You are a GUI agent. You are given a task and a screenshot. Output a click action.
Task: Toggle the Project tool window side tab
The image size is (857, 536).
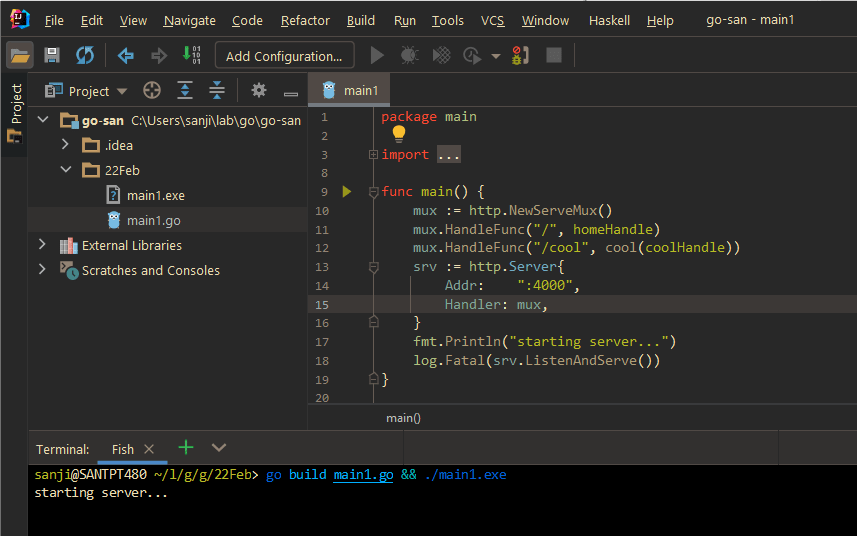click(14, 112)
